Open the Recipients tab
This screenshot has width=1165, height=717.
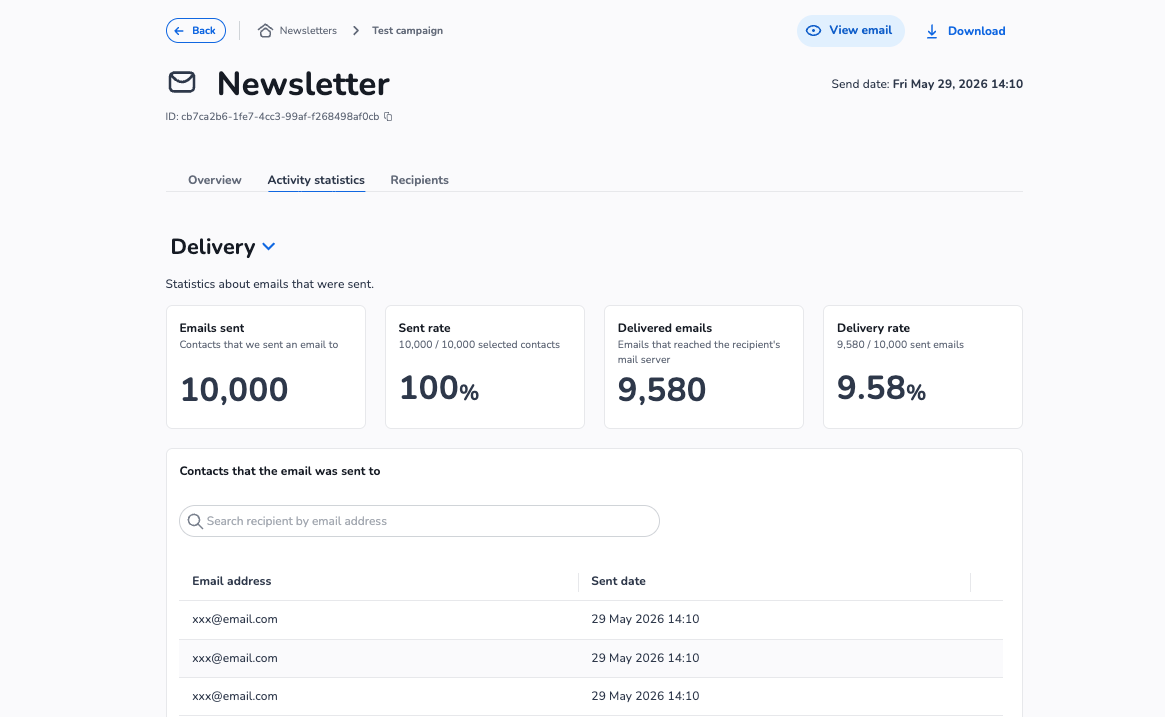click(419, 180)
